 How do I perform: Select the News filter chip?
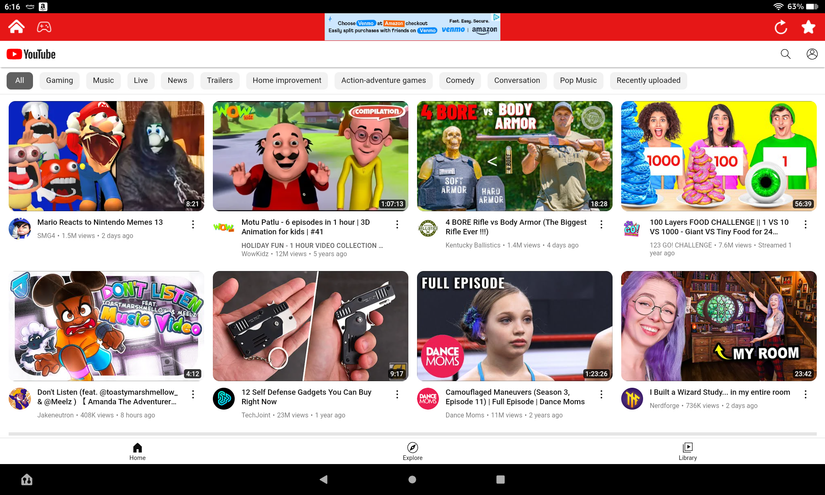pyautogui.click(x=177, y=80)
